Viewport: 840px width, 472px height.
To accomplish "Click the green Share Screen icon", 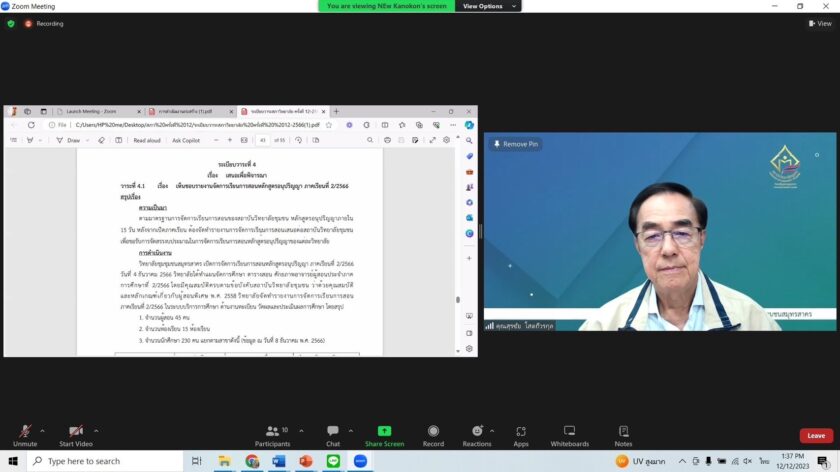I will 384,434.
